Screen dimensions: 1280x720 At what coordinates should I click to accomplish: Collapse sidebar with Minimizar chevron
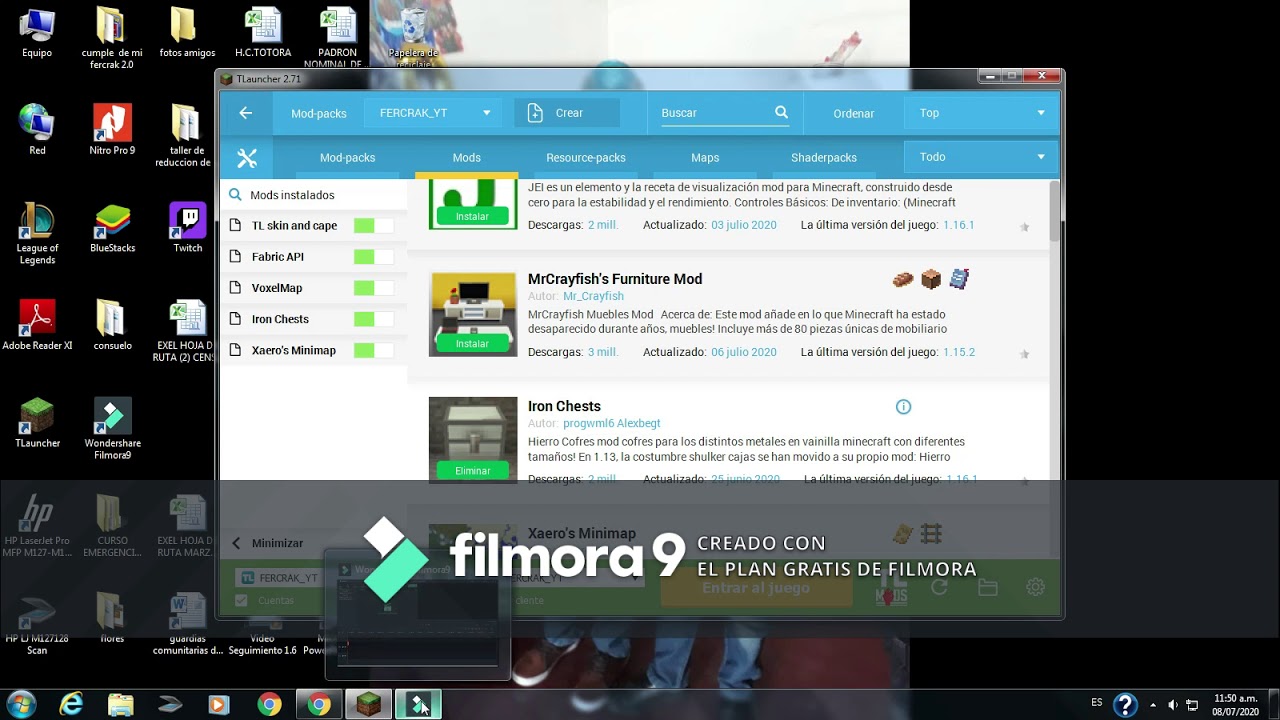[236, 543]
